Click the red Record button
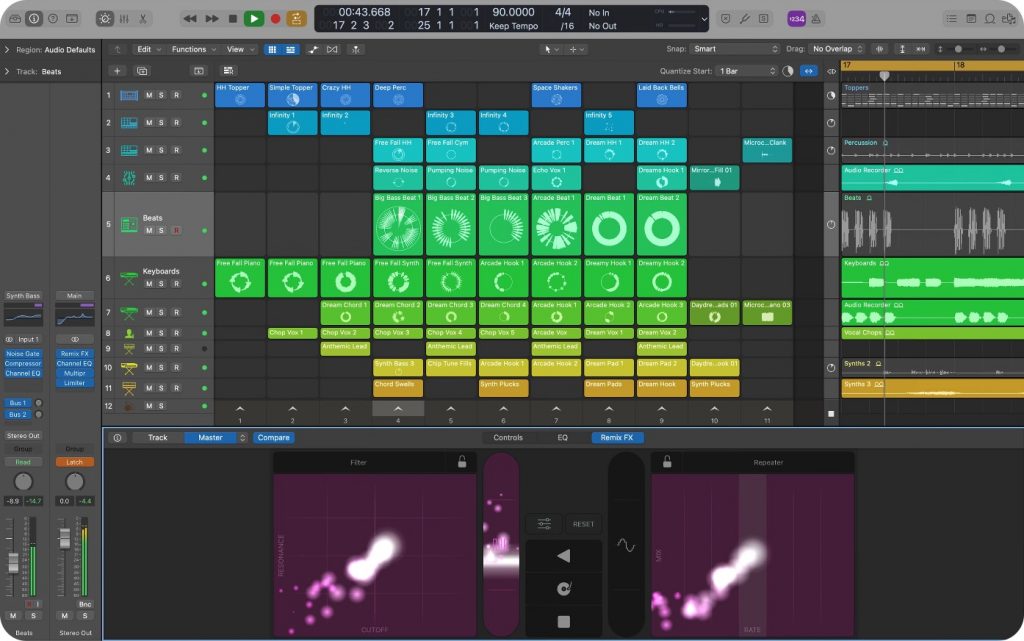The width and height of the screenshot is (1024, 641). point(275,17)
